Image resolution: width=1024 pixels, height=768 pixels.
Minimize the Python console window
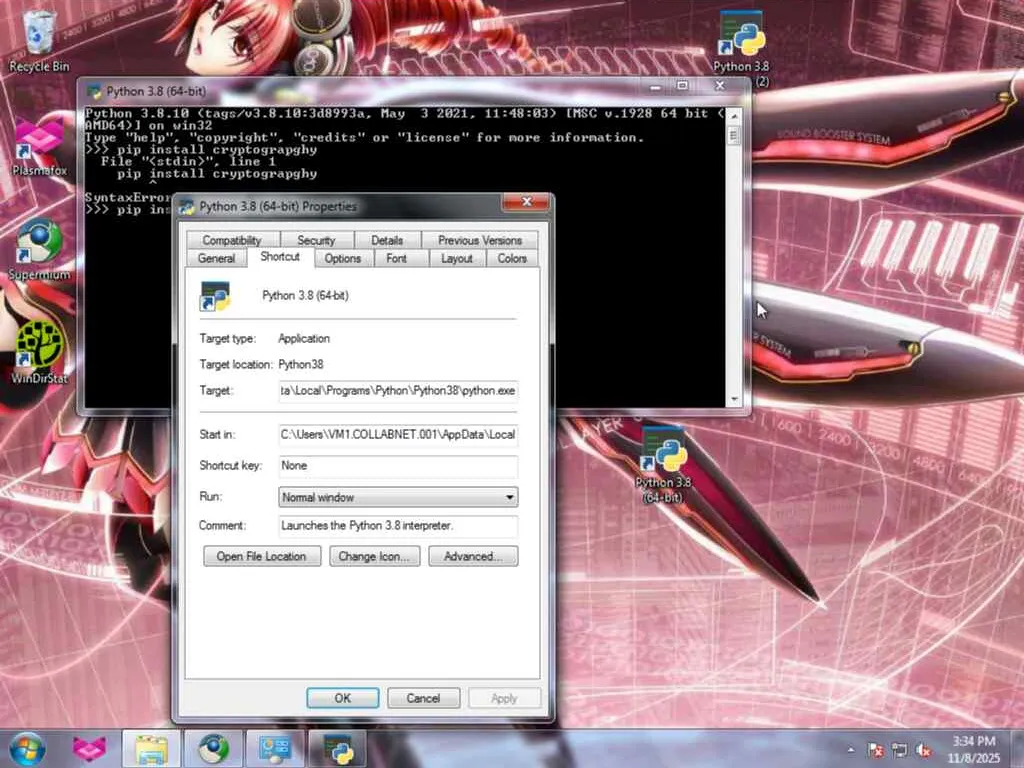(x=655, y=86)
